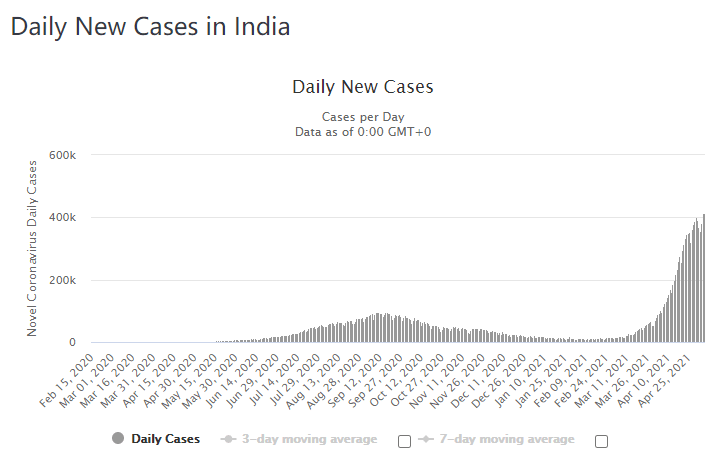This screenshot has height=461, width=718.
Task: Click the Daily New Cases chart title
Action: tap(363, 87)
